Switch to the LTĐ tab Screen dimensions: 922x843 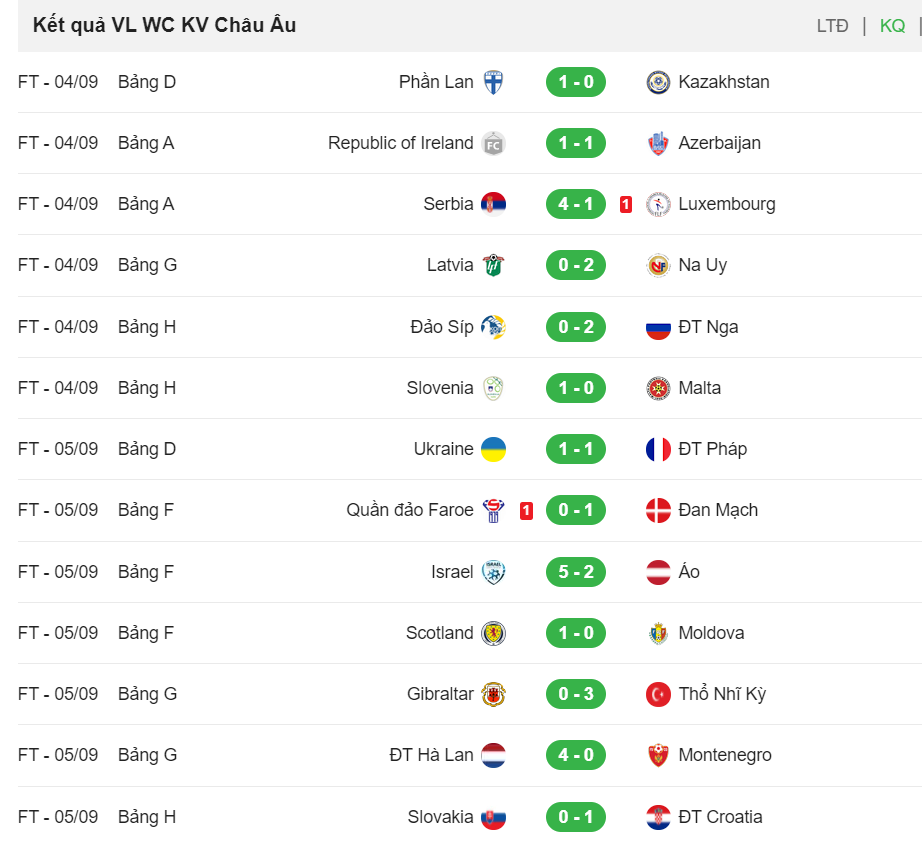832,26
